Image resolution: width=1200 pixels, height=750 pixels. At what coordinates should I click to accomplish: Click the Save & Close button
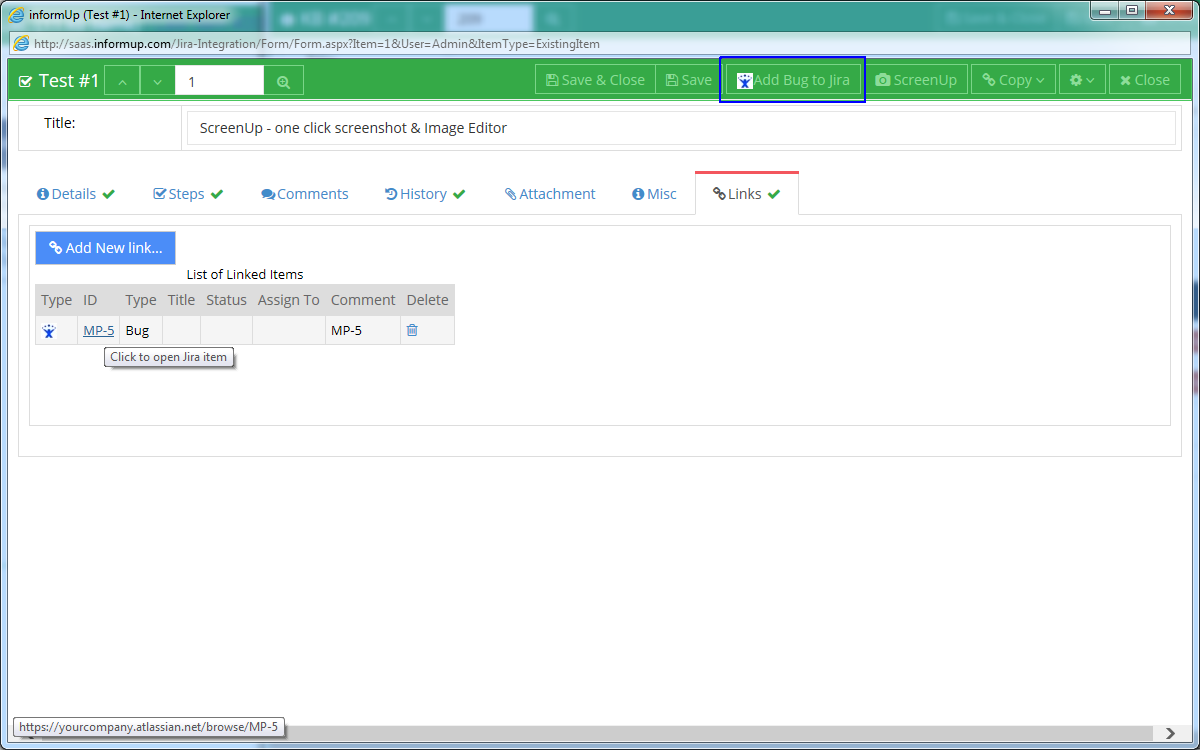coord(595,80)
